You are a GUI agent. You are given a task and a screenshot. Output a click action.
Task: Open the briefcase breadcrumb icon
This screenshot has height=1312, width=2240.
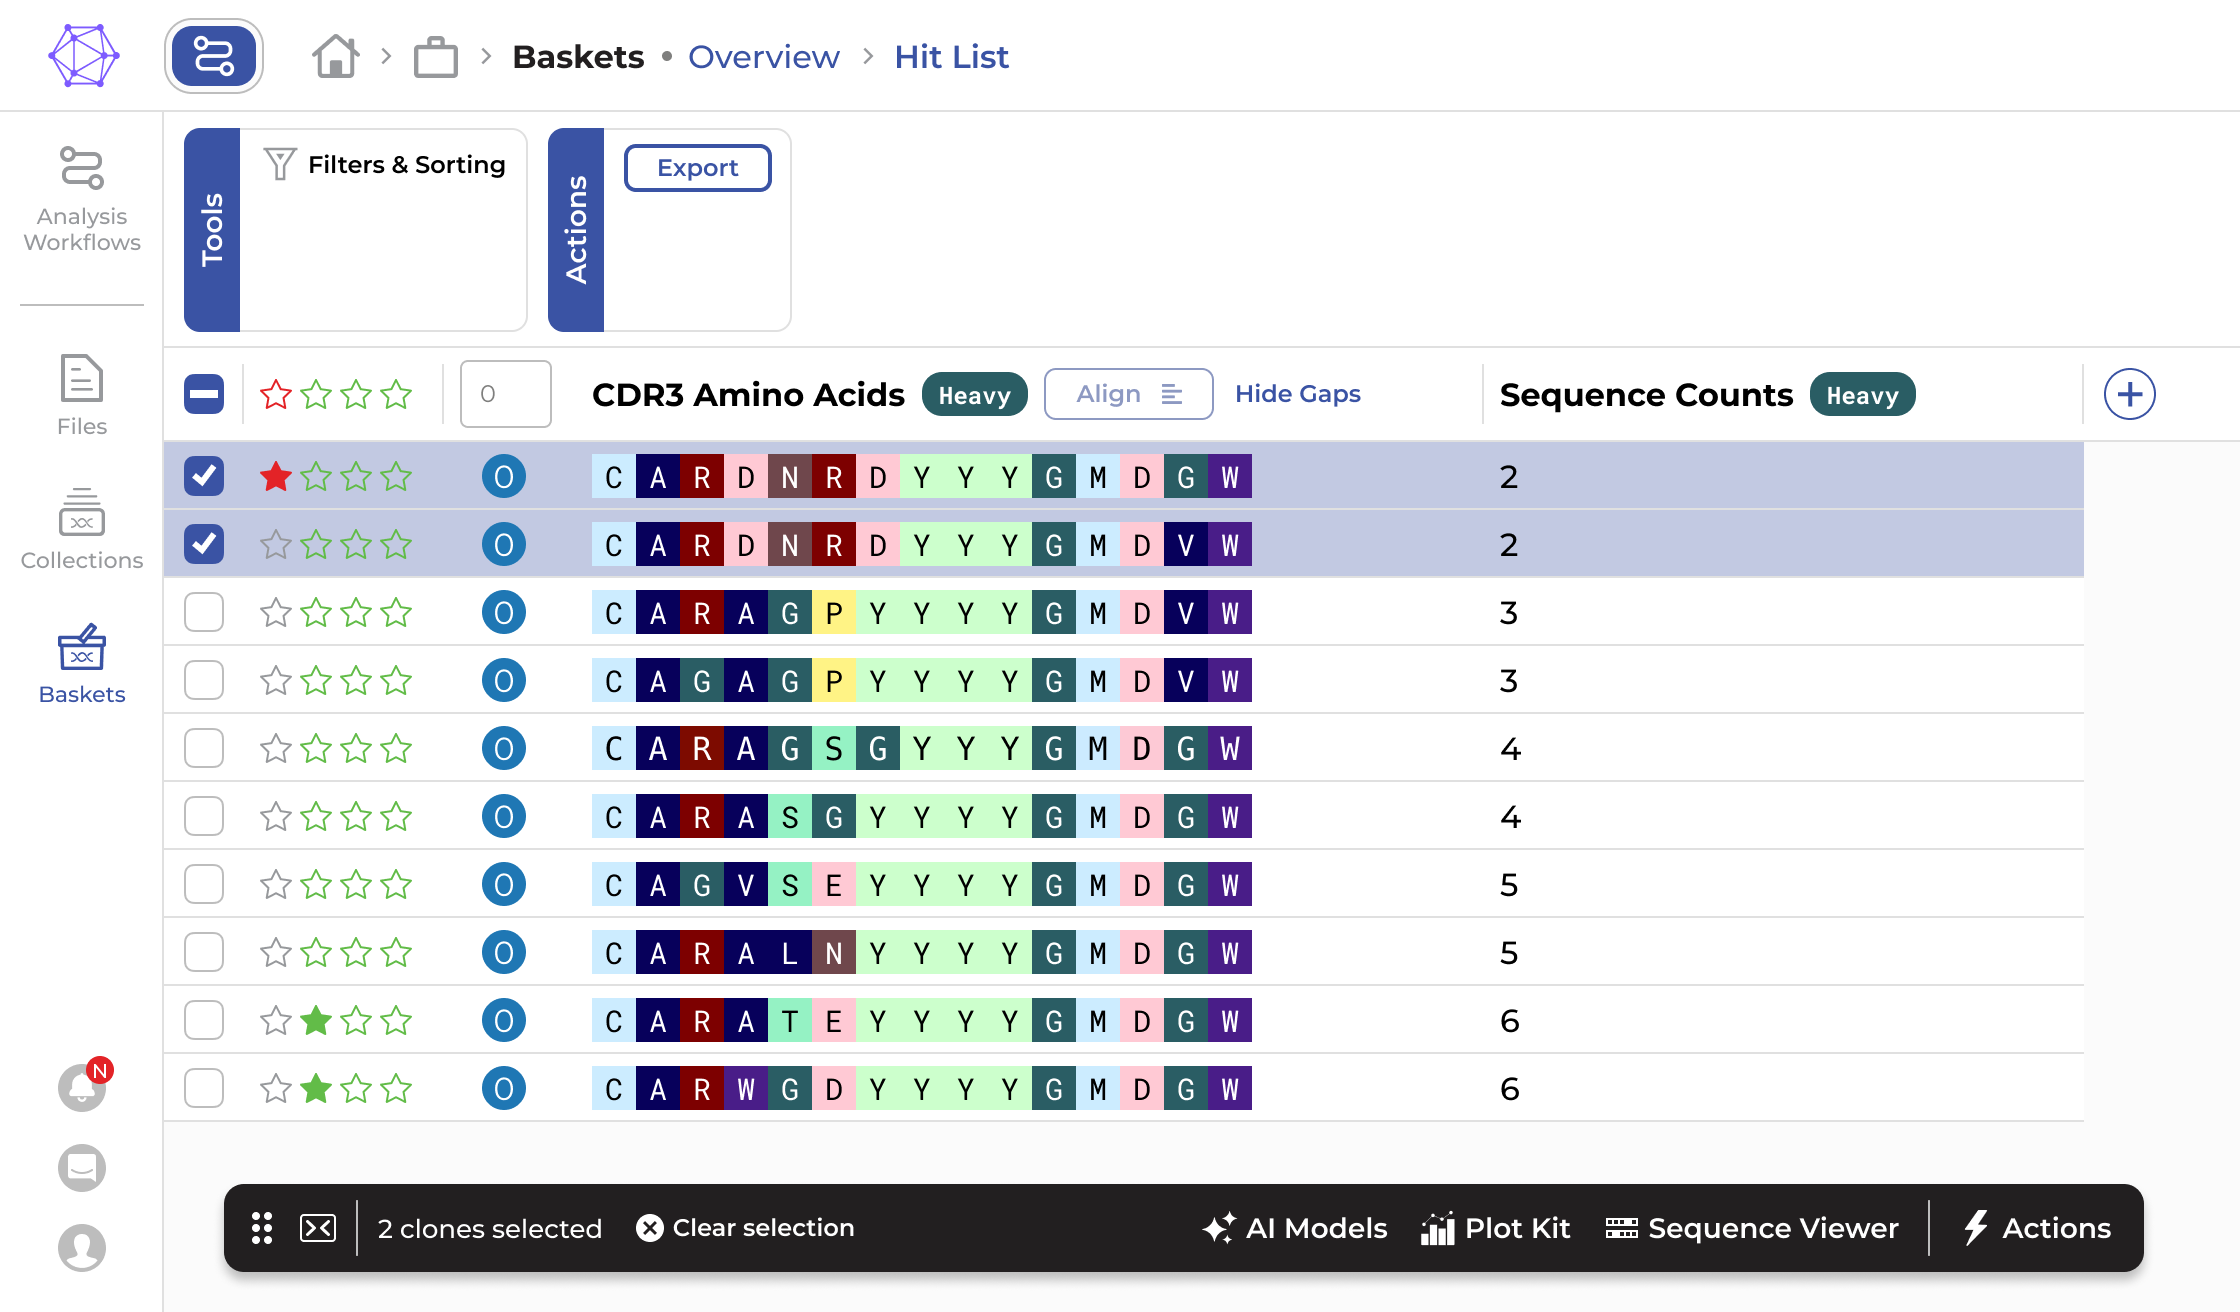(436, 57)
